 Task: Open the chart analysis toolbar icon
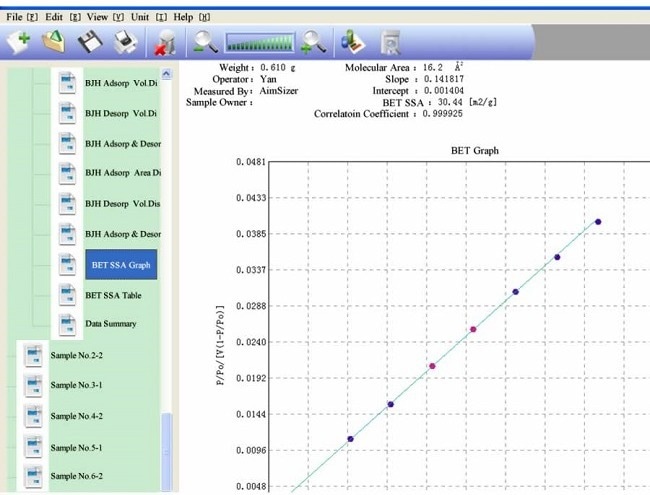(352, 41)
